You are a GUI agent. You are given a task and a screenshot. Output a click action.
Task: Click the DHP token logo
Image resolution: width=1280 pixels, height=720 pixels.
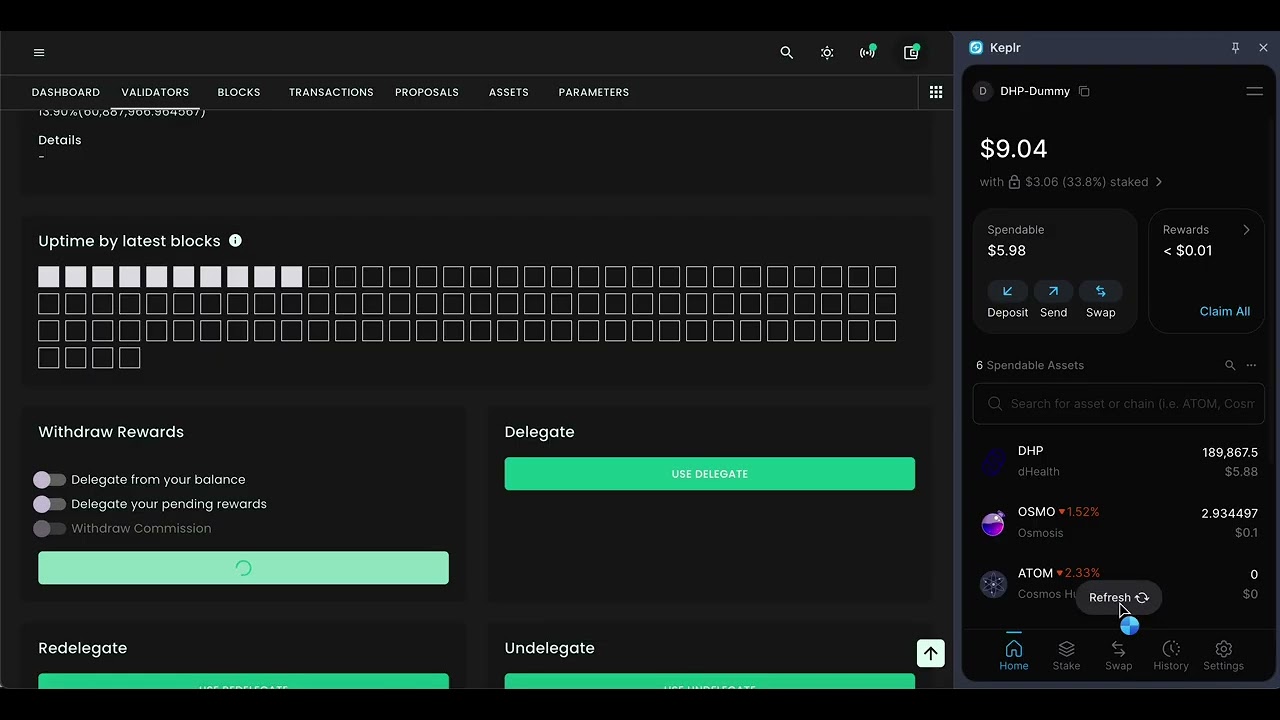coord(993,461)
